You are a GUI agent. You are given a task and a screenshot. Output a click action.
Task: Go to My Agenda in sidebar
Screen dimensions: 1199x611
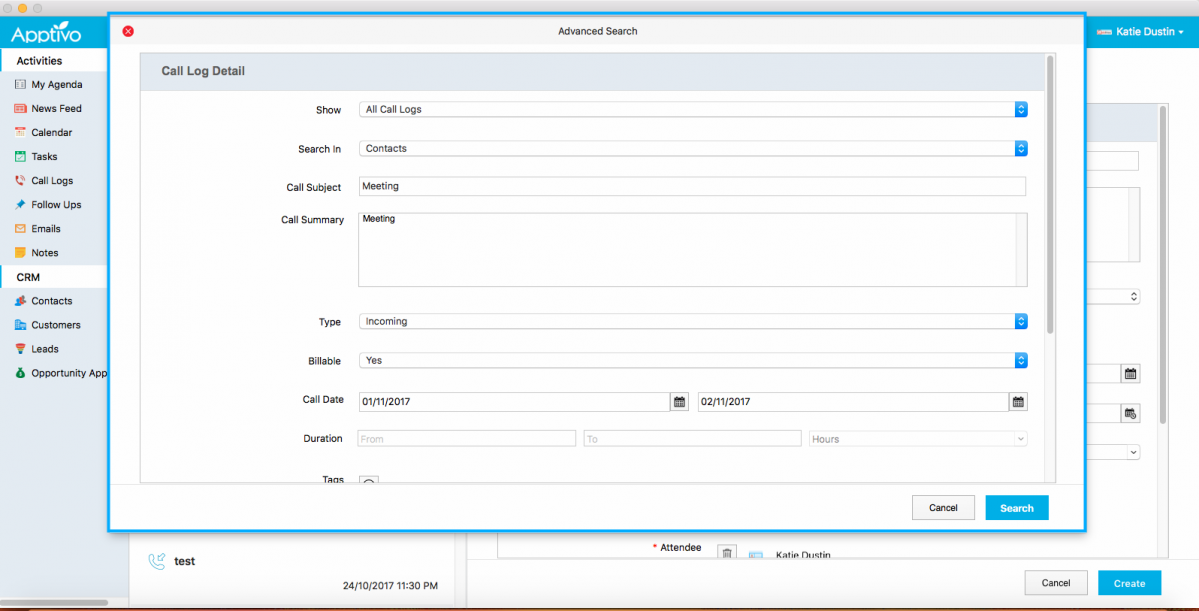56,85
